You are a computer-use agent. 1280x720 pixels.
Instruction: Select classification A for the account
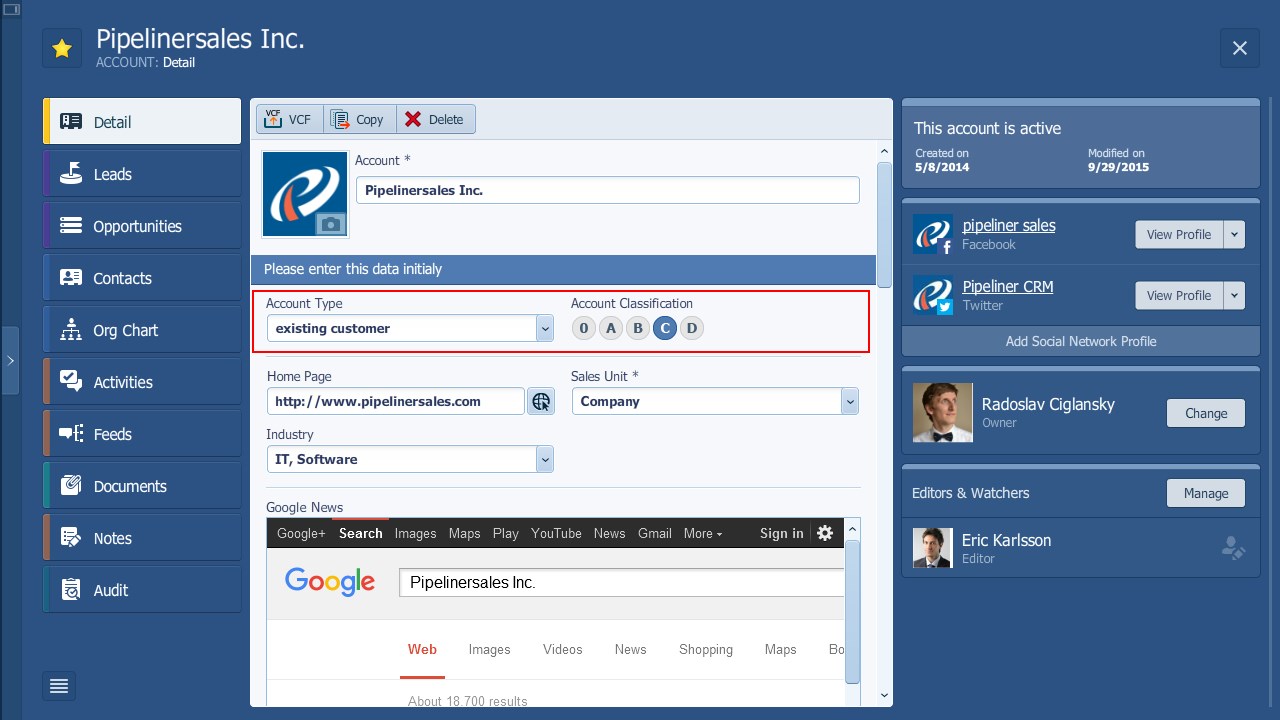610,327
